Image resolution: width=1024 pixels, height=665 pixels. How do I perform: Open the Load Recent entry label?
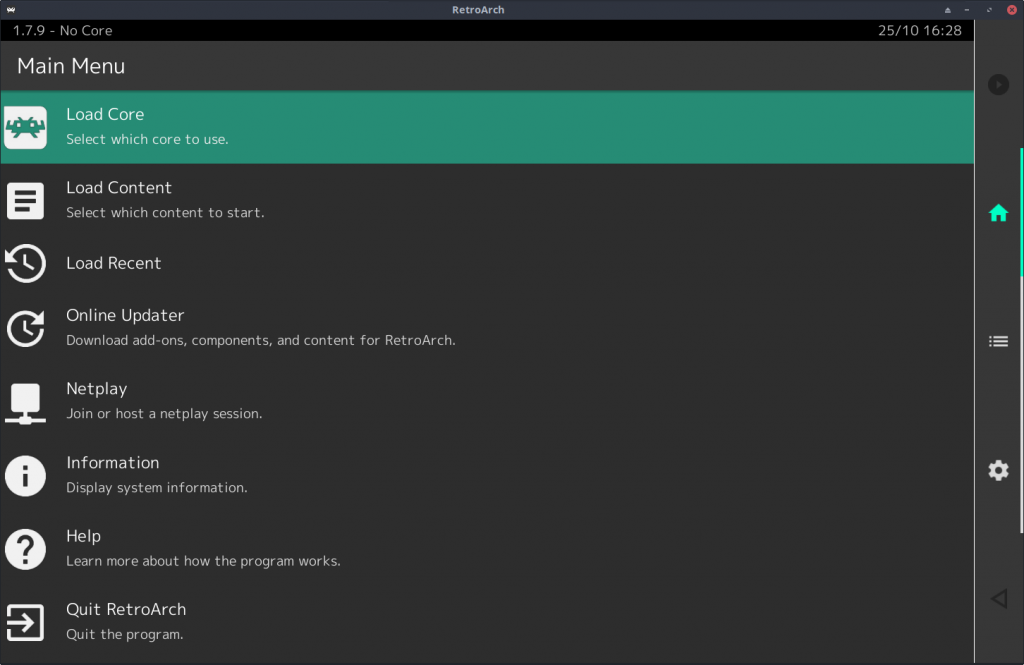tap(114, 263)
